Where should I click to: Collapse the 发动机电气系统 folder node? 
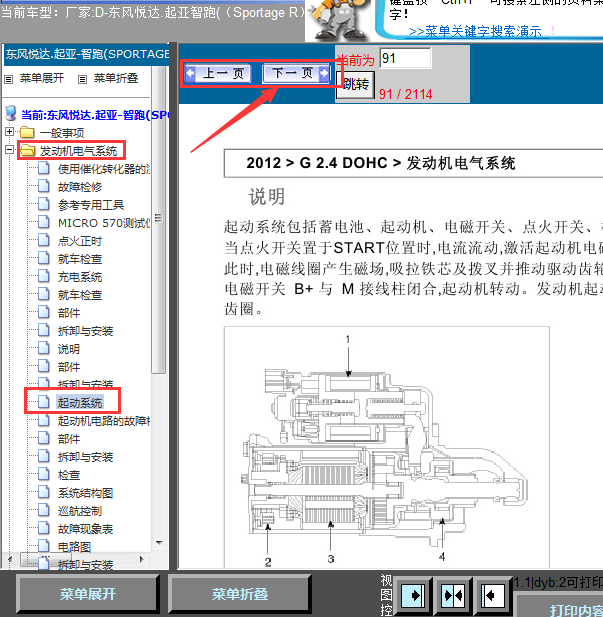click(x=9, y=150)
